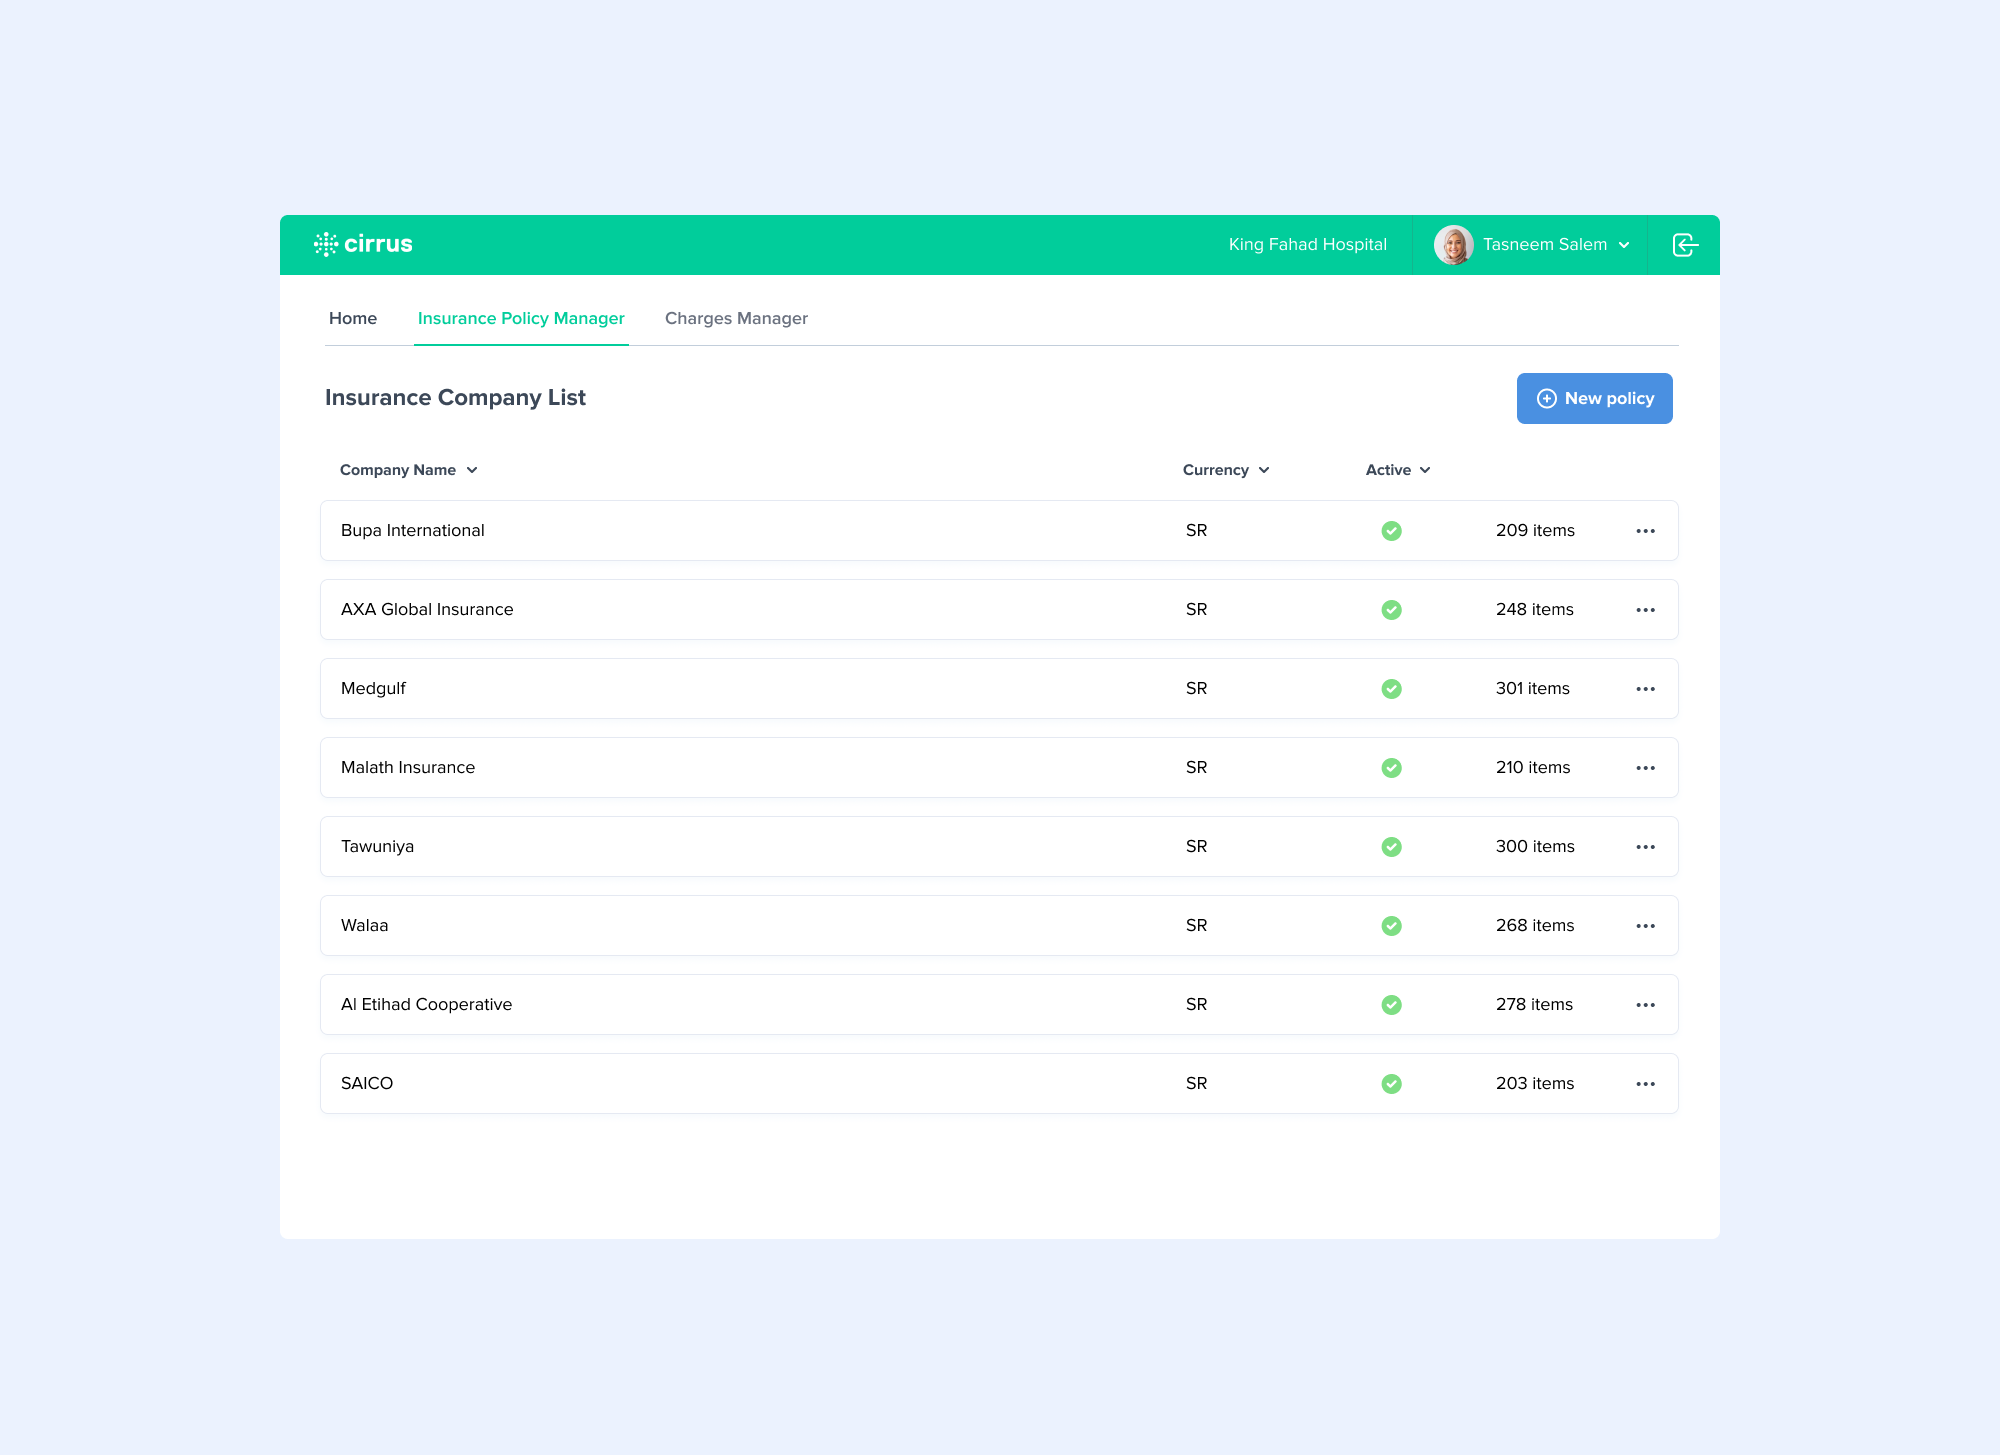Click 300 items for Tawuniya
Viewport: 2000px width, 1455px height.
1535,846
